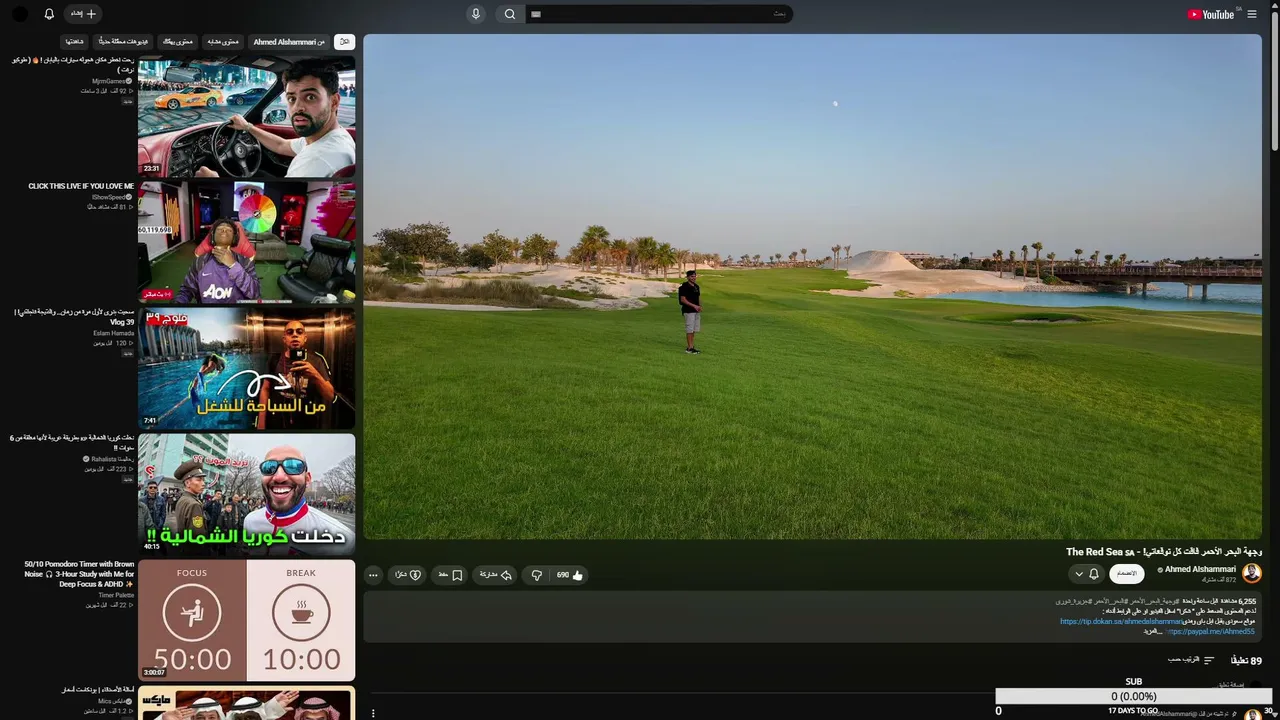Image resolution: width=1280 pixels, height=720 pixels.
Task: Open the hamburger guide menu
Action: pyautogui.click(x=1252, y=14)
